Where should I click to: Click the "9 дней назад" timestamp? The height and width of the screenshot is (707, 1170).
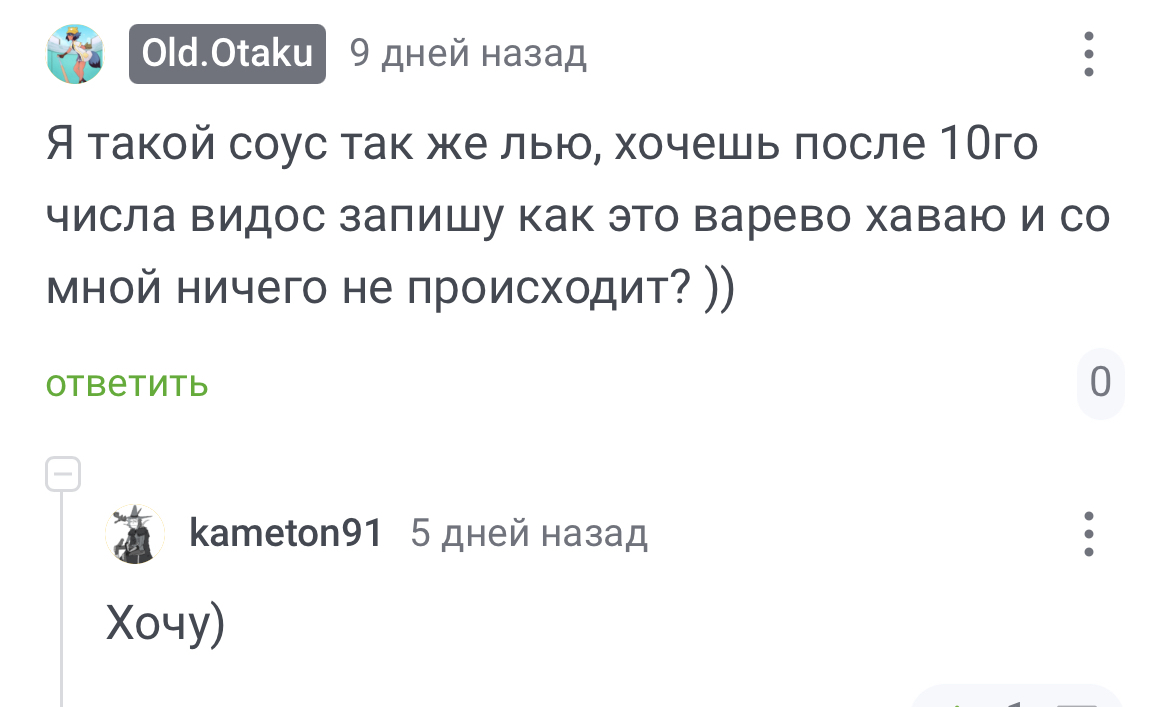point(468,54)
